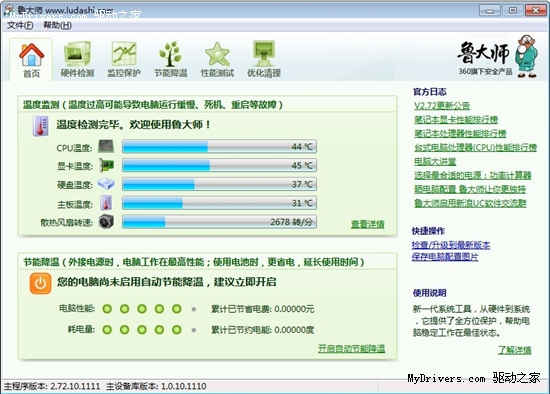550x394 pixels.
Task: Click the 主设备库版本: 1.0.10.1110 status text
Action: point(156,386)
